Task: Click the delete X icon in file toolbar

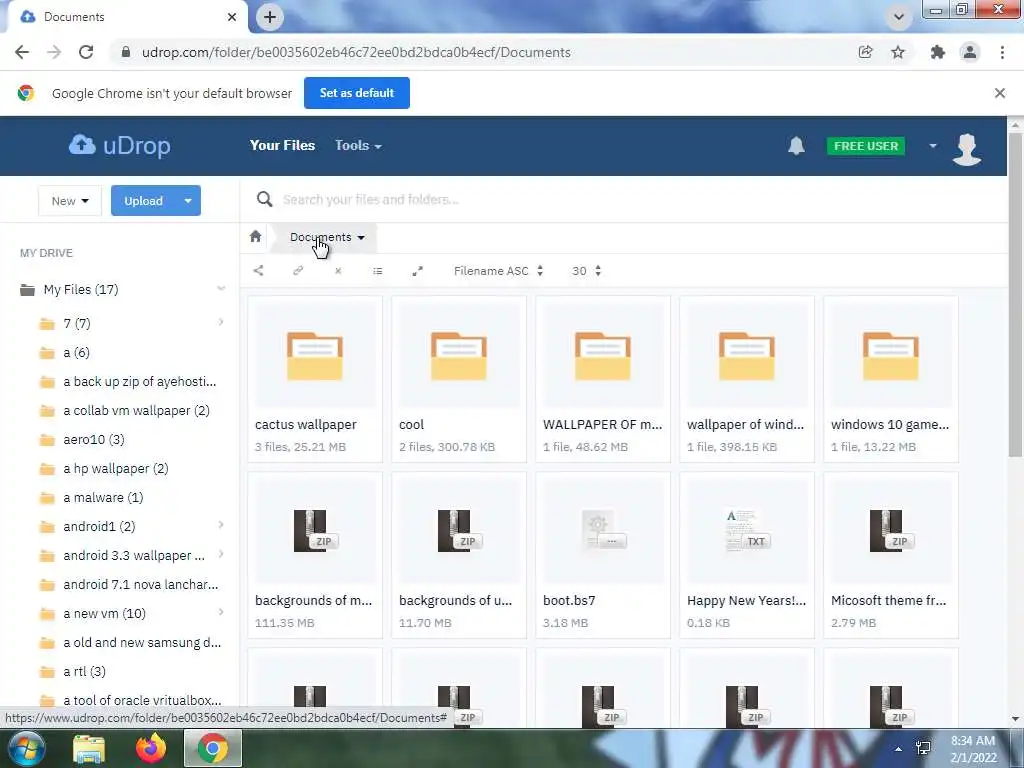Action: click(x=338, y=271)
